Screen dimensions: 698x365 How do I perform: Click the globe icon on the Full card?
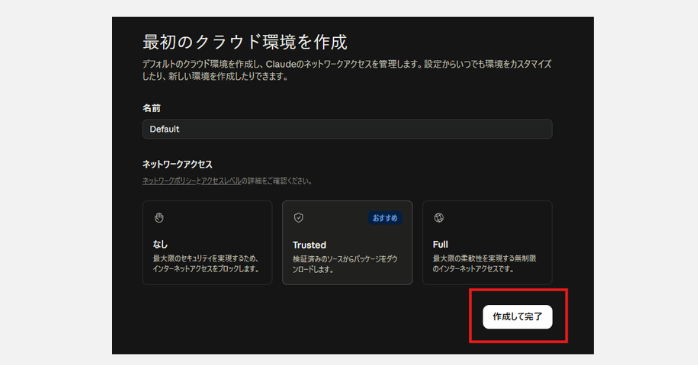pos(439,218)
